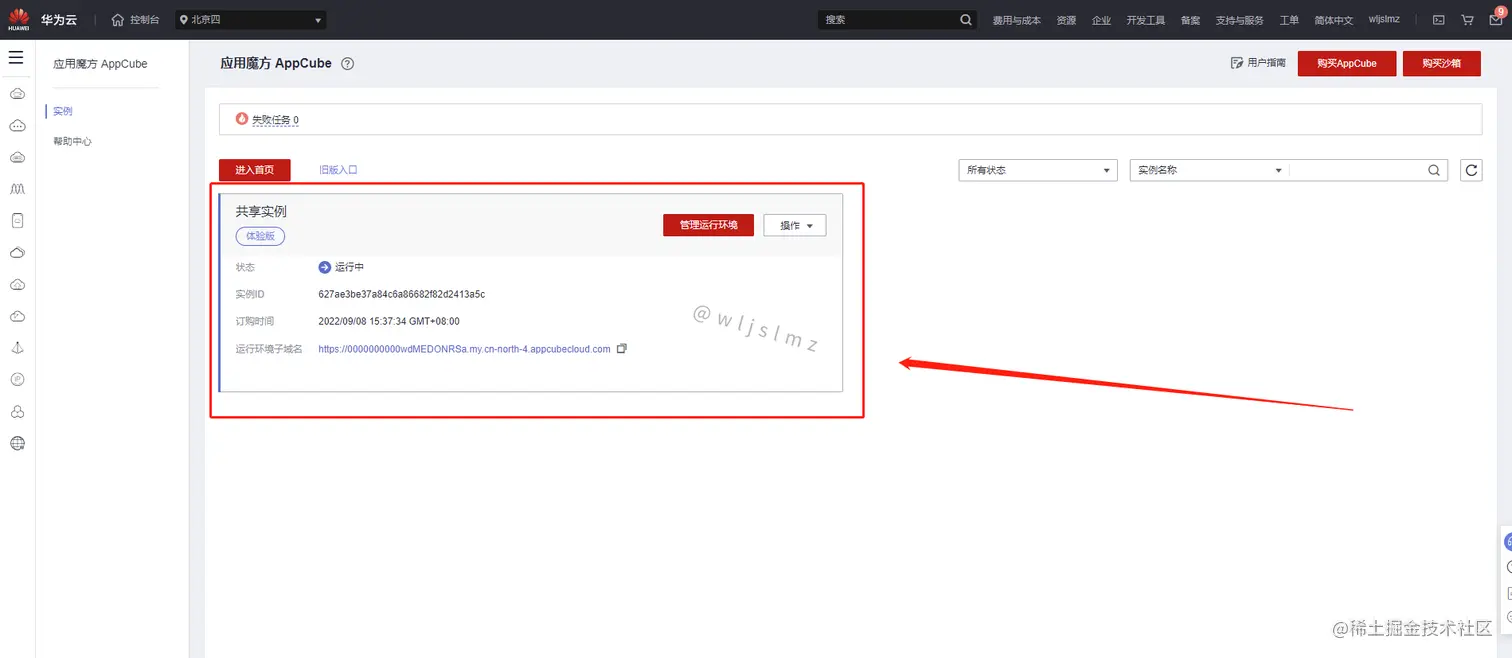The image size is (1512, 658).
Task: Open the shopping cart icon
Action: (x=1467, y=20)
